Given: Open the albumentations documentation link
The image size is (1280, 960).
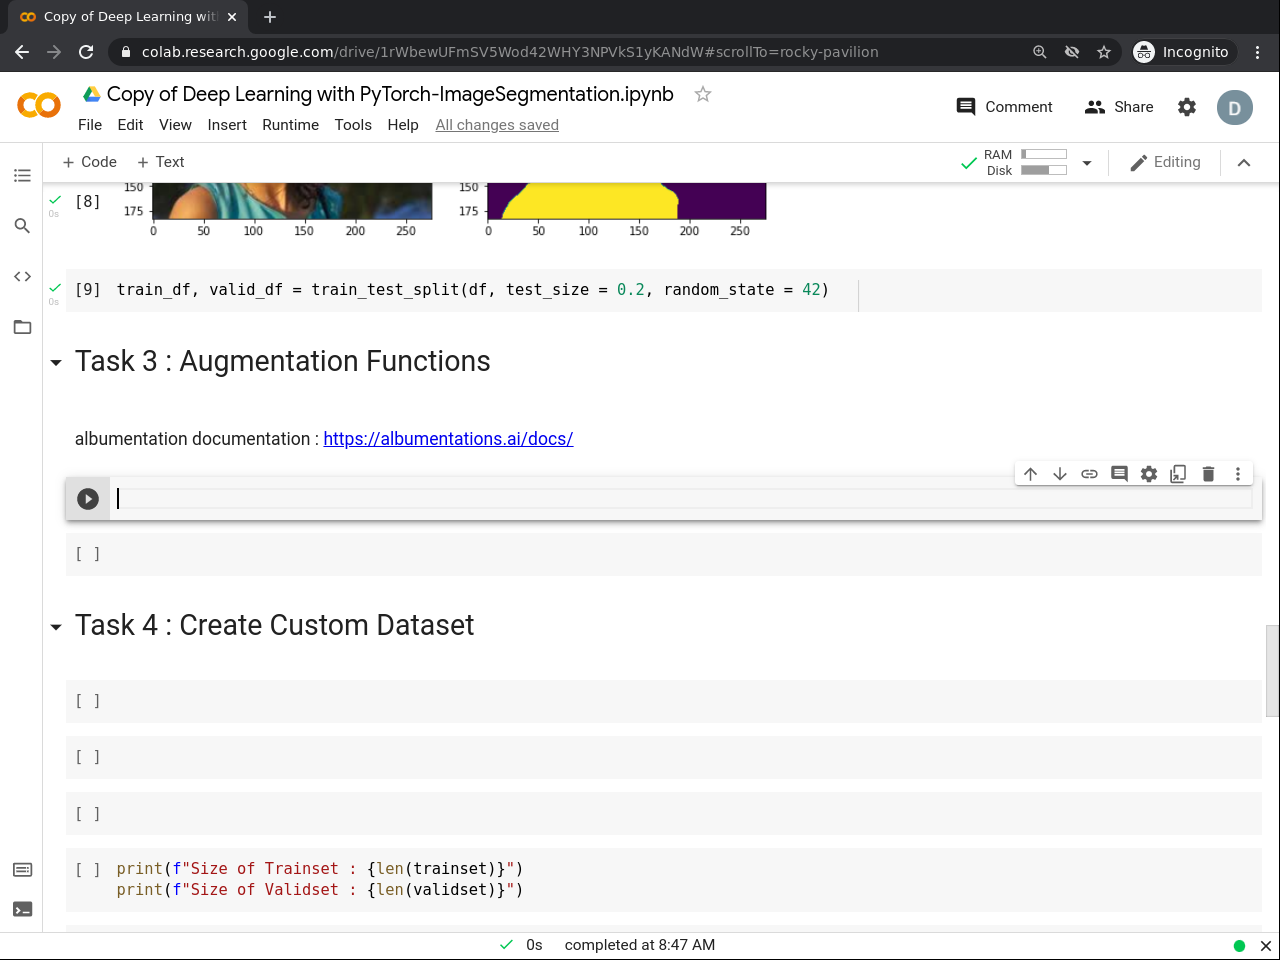Looking at the screenshot, I should (448, 438).
